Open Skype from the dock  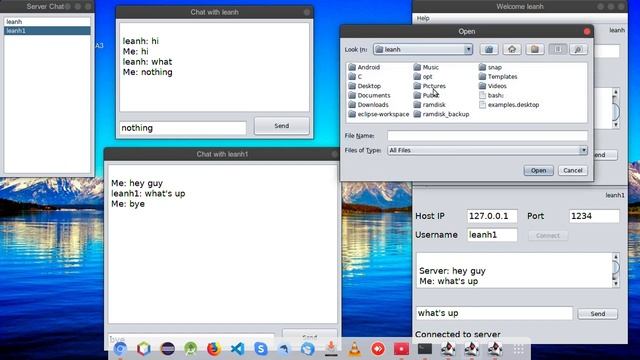coord(261,349)
